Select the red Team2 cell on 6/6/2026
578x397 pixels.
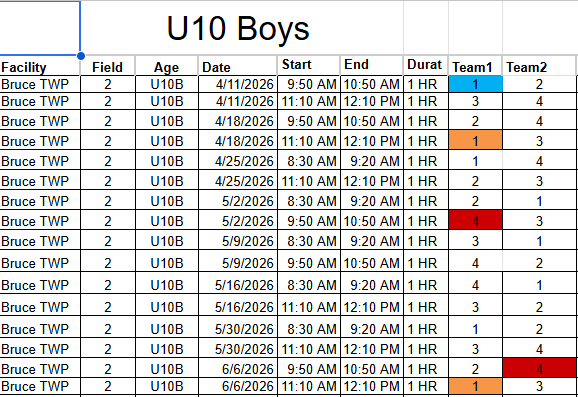point(540,368)
